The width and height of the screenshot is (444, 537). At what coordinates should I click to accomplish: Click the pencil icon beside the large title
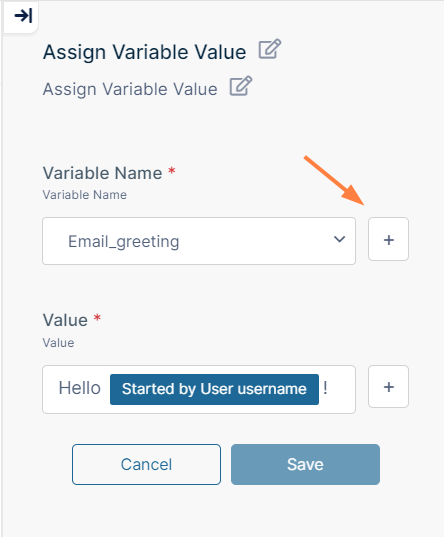270,49
